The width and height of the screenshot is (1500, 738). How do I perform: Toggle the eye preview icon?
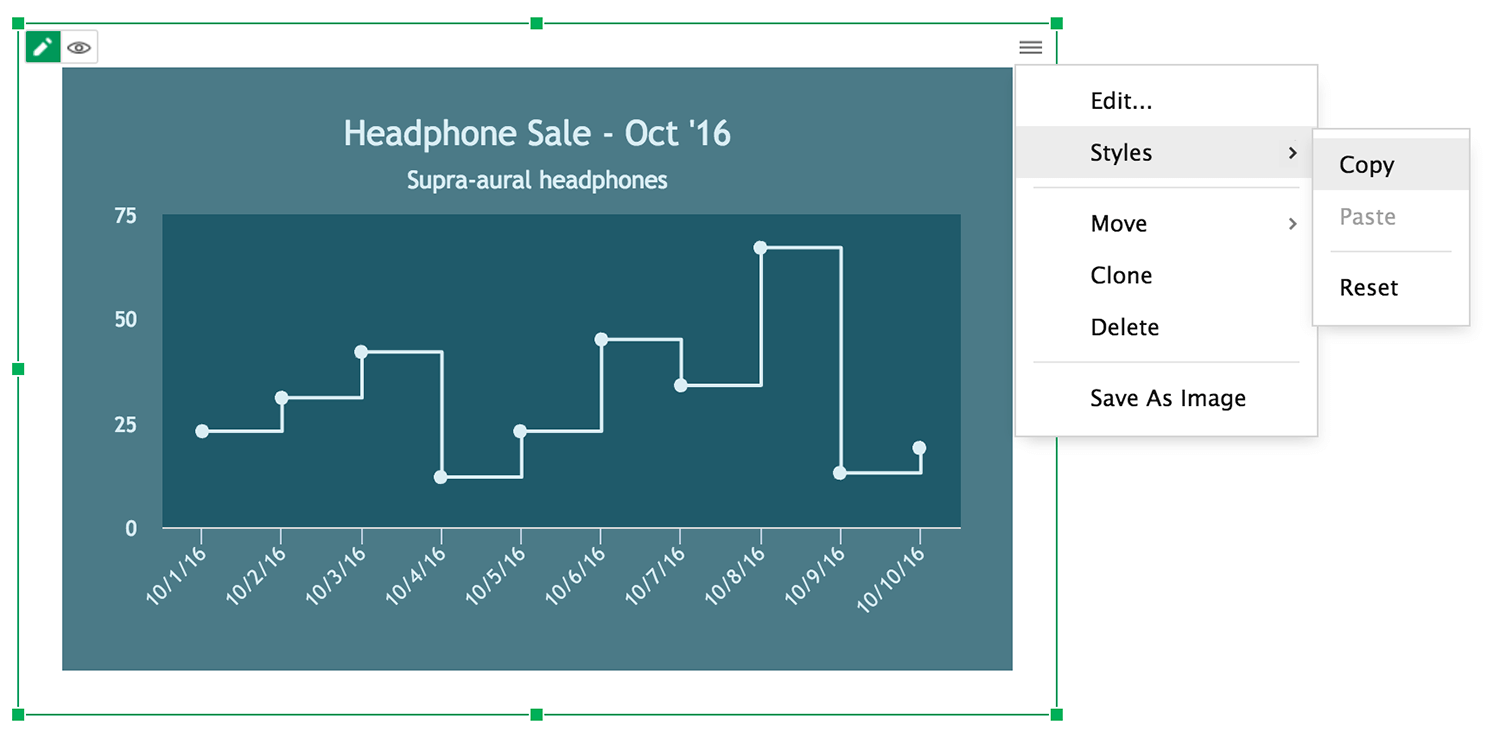(79, 47)
